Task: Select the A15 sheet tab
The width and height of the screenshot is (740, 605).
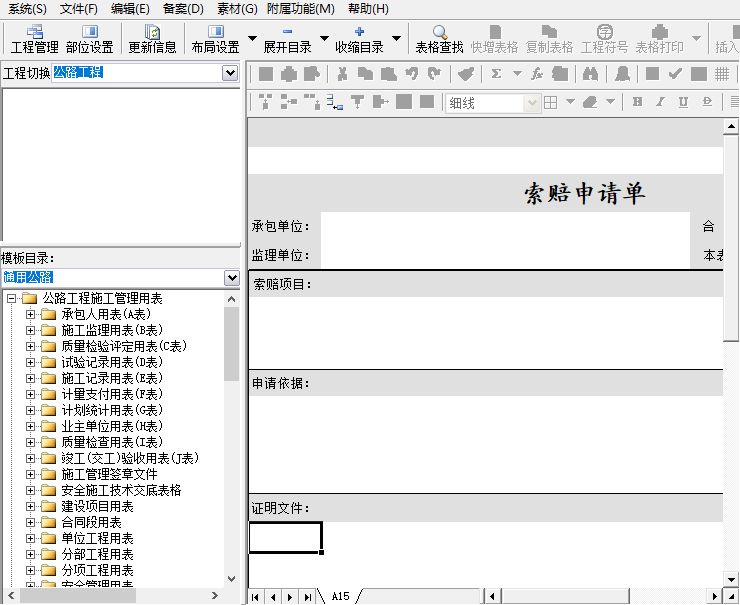Action: pyautogui.click(x=340, y=596)
